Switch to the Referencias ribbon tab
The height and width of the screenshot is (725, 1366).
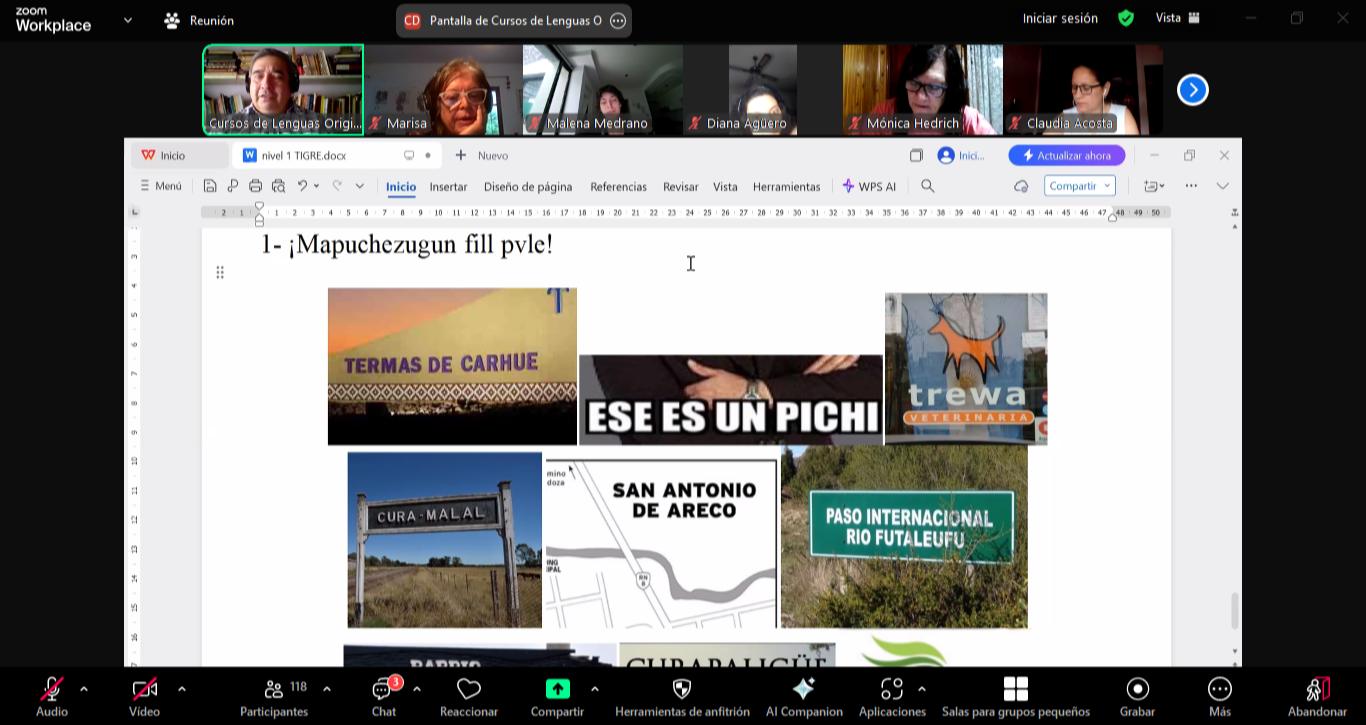click(x=618, y=186)
